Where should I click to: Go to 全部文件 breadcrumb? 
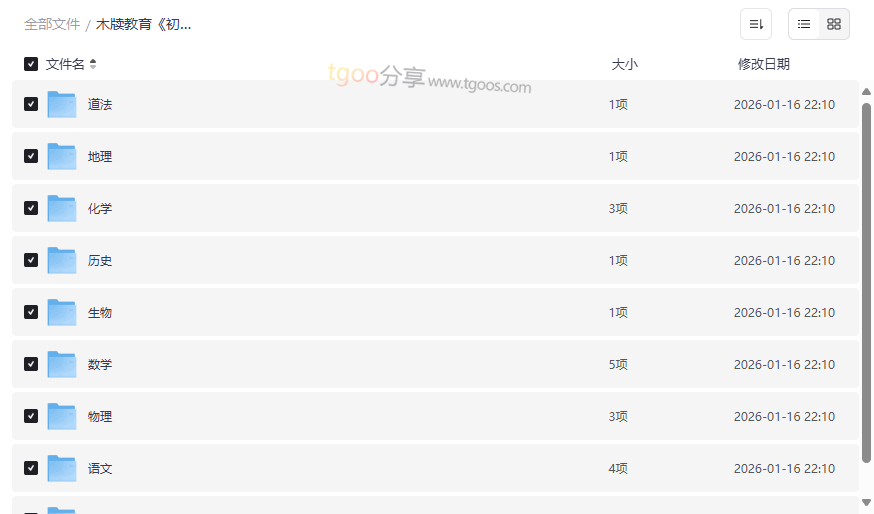pos(52,24)
